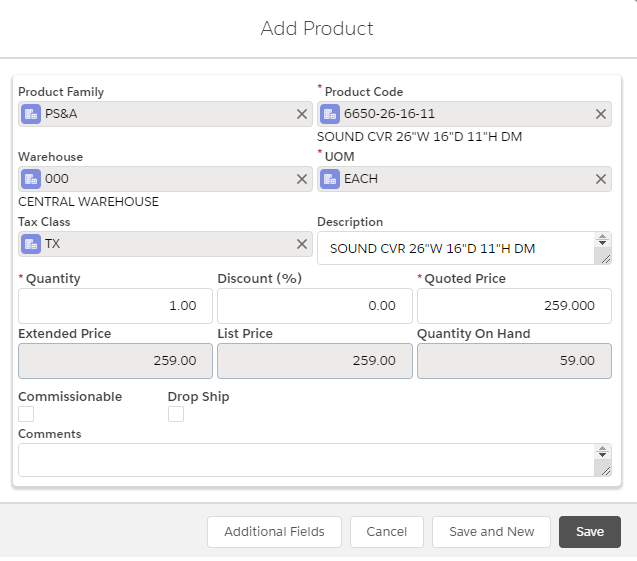Click the Extended Price read-only field
Image resolution: width=637 pixels, height=561 pixels.
click(x=115, y=361)
